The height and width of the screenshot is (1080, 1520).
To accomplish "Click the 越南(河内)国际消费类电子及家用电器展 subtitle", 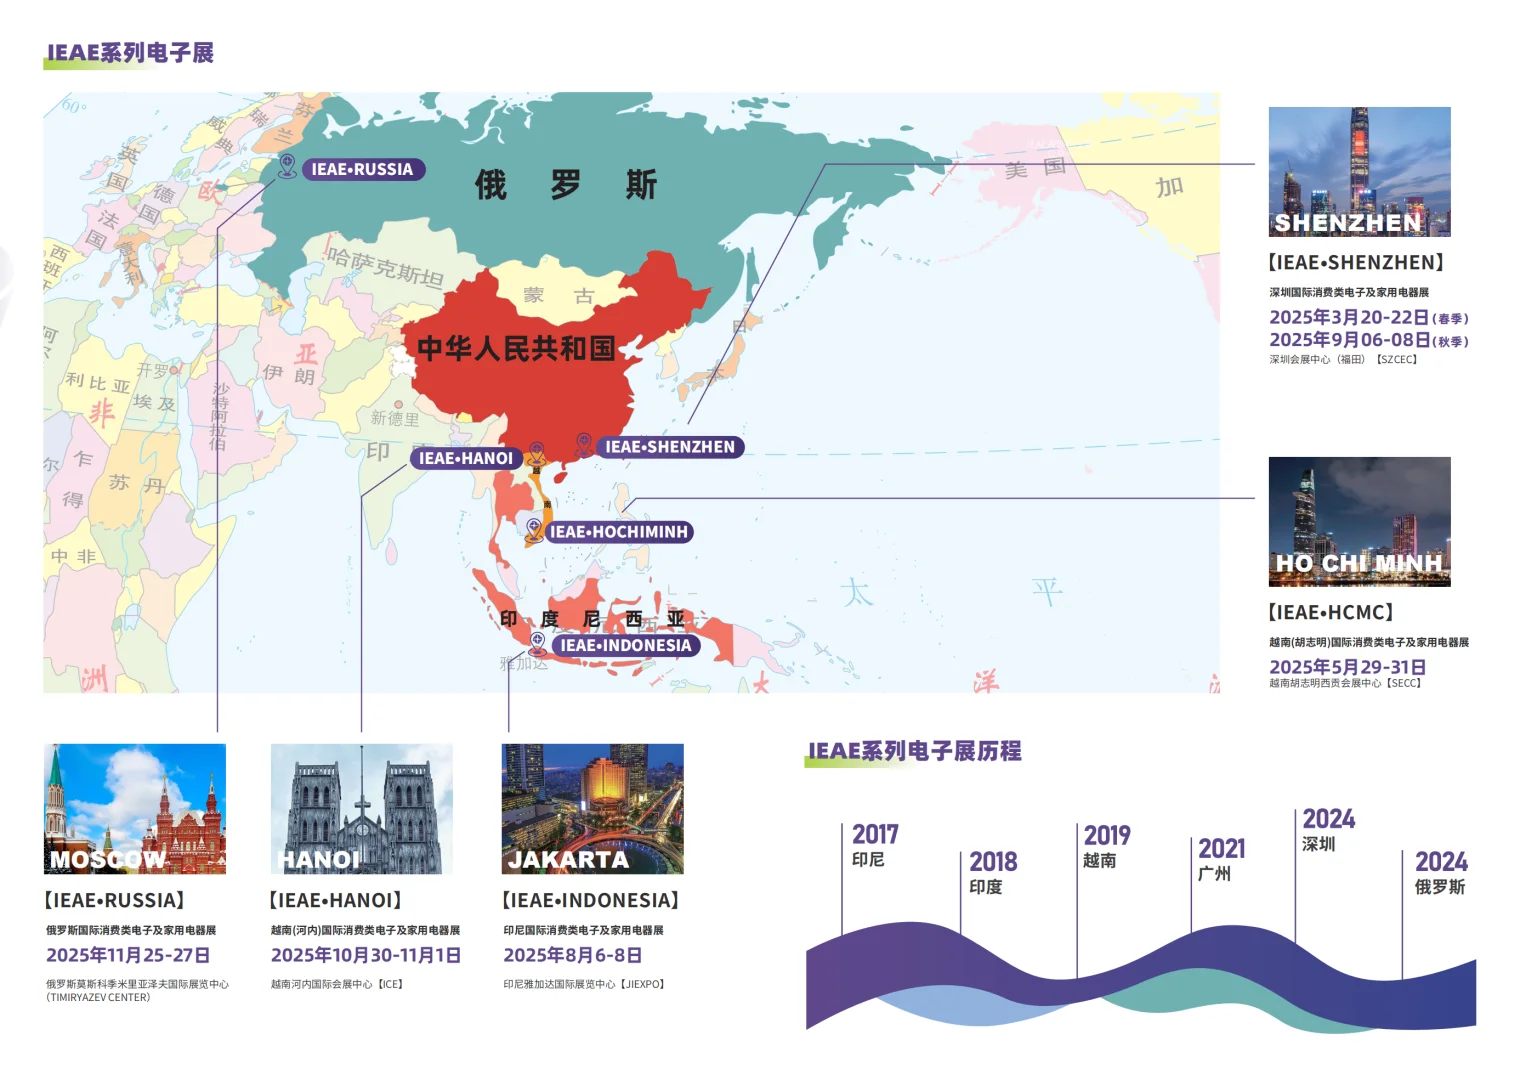I will pos(365,931).
